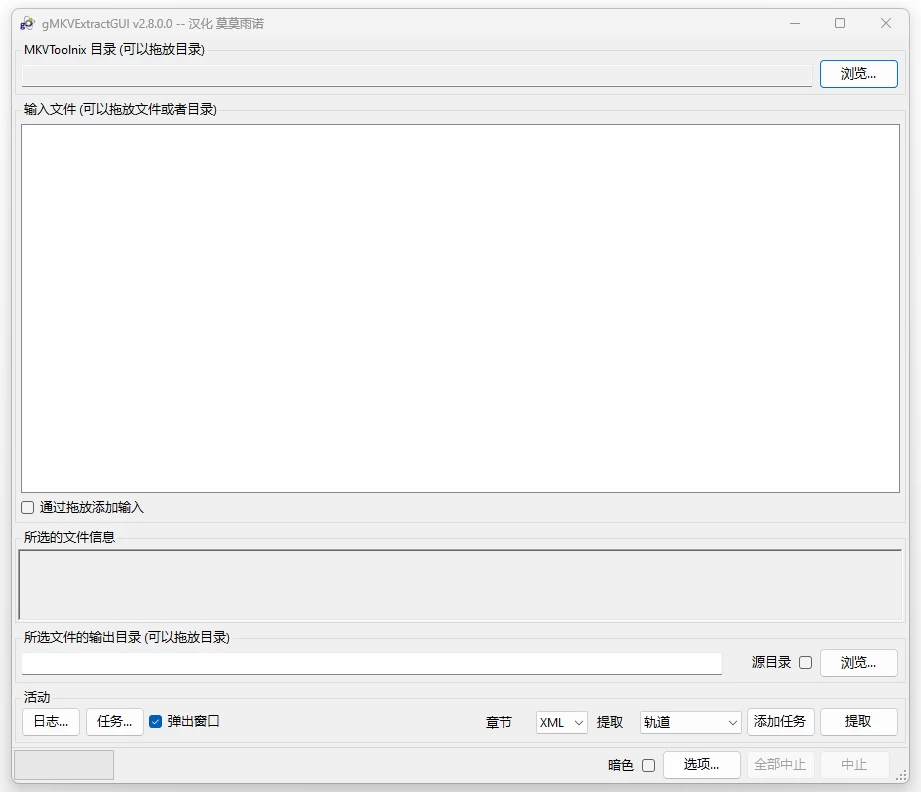The height and width of the screenshot is (792, 921).
Task: Minimize the gMKVExtractGUI window
Action: pos(794,23)
